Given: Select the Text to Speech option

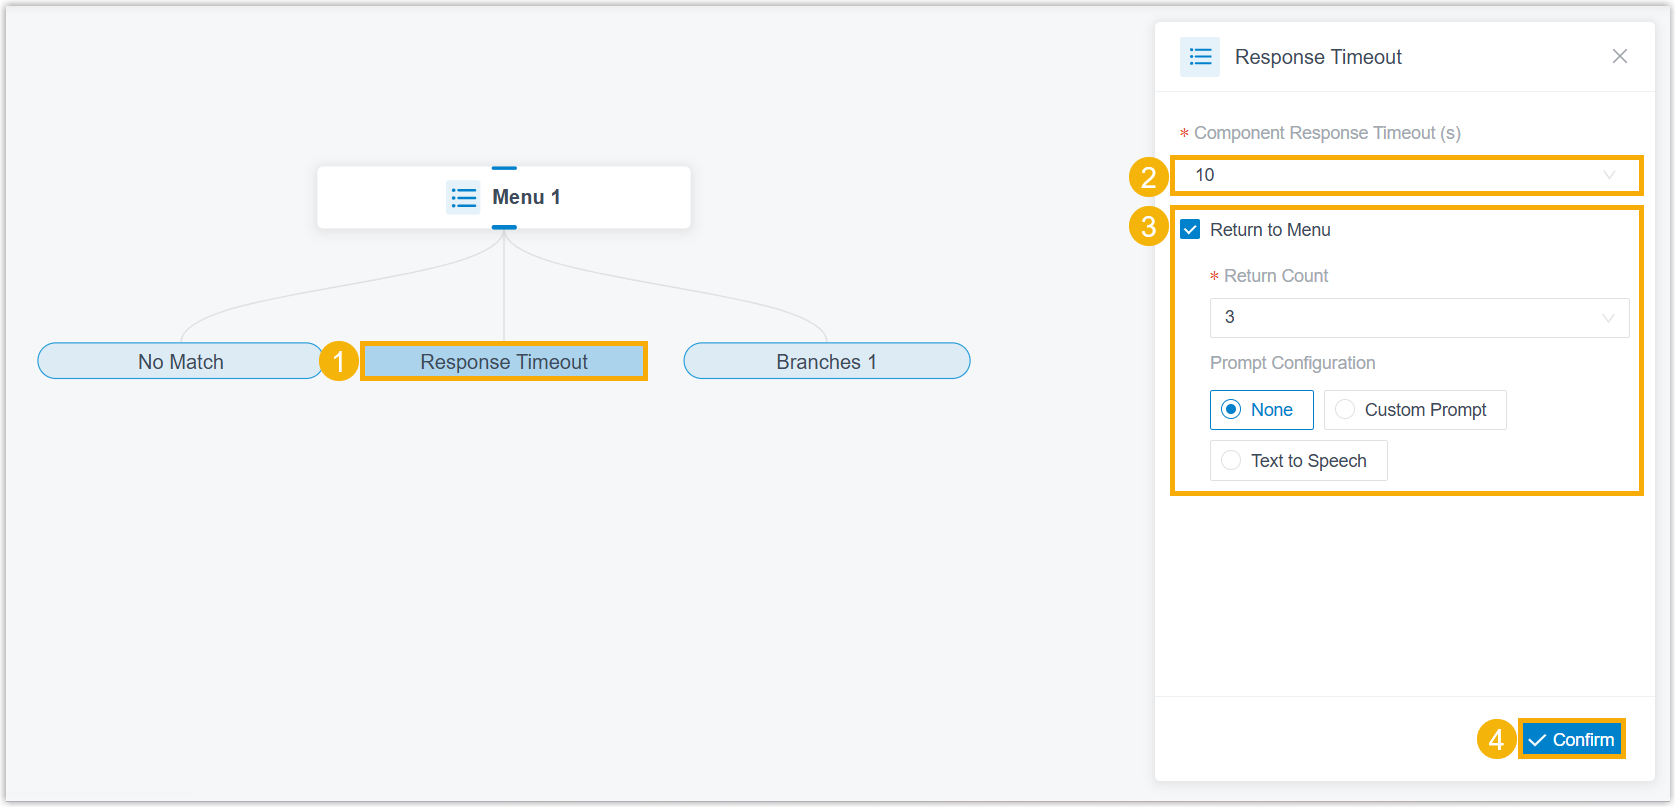Looking at the screenshot, I should (1298, 460).
